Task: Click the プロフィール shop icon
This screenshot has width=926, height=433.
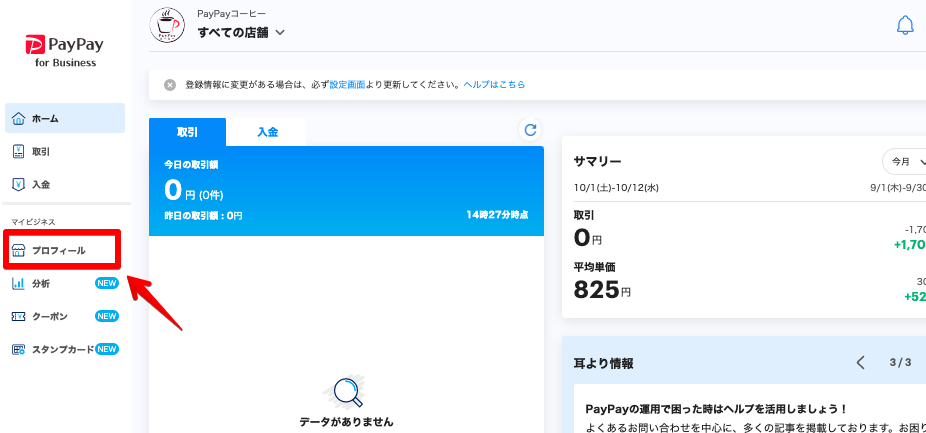Action: point(19,250)
